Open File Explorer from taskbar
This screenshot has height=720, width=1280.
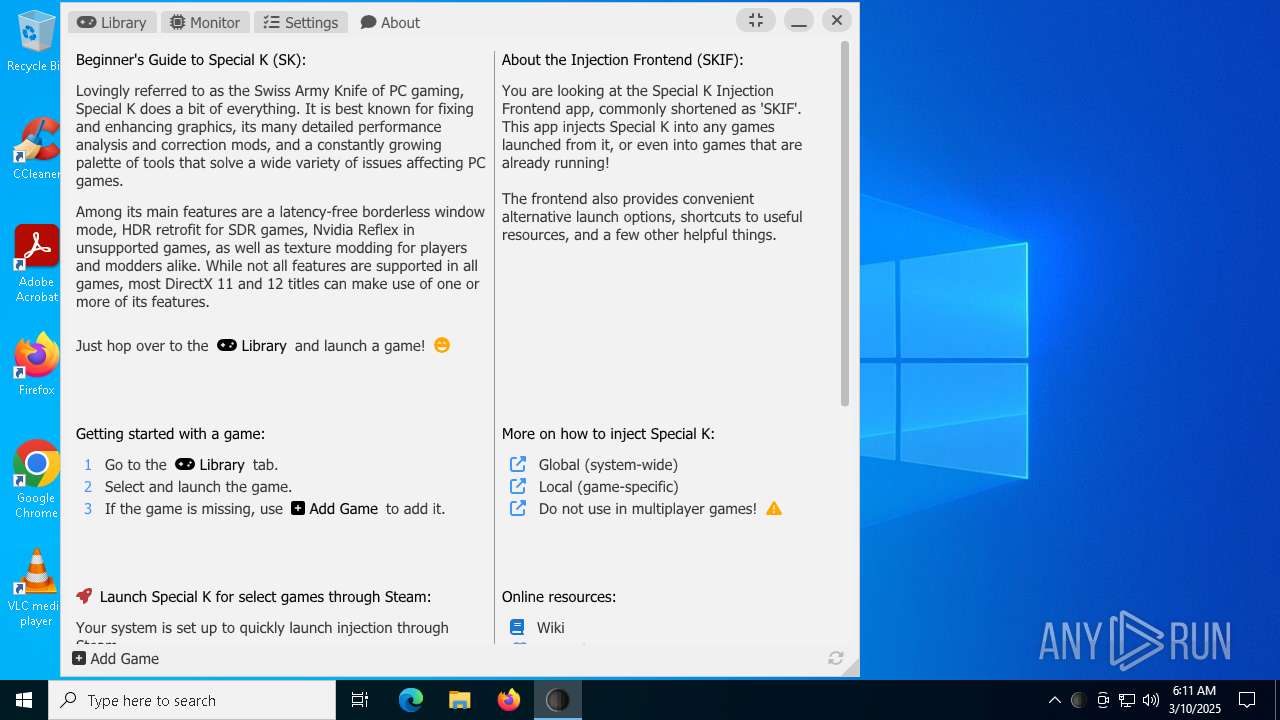tap(460, 700)
